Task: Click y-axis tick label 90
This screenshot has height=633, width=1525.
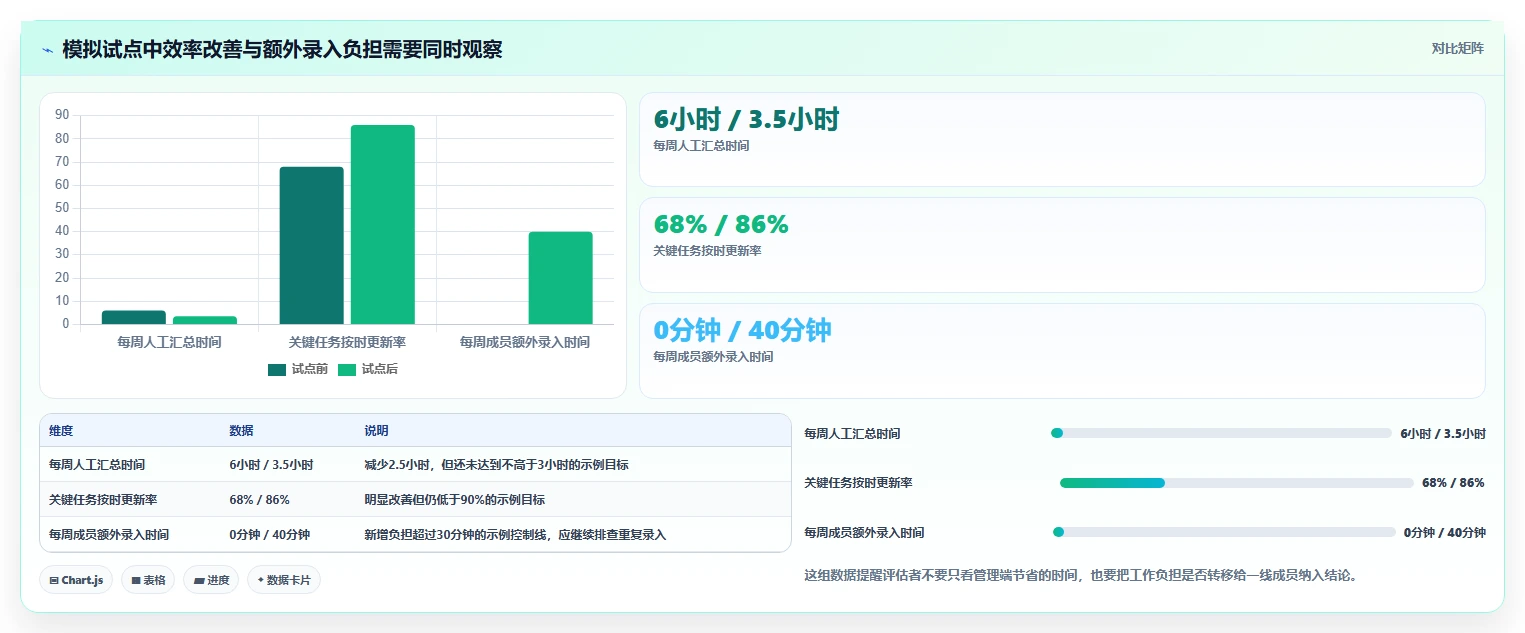Action: [62, 115]
